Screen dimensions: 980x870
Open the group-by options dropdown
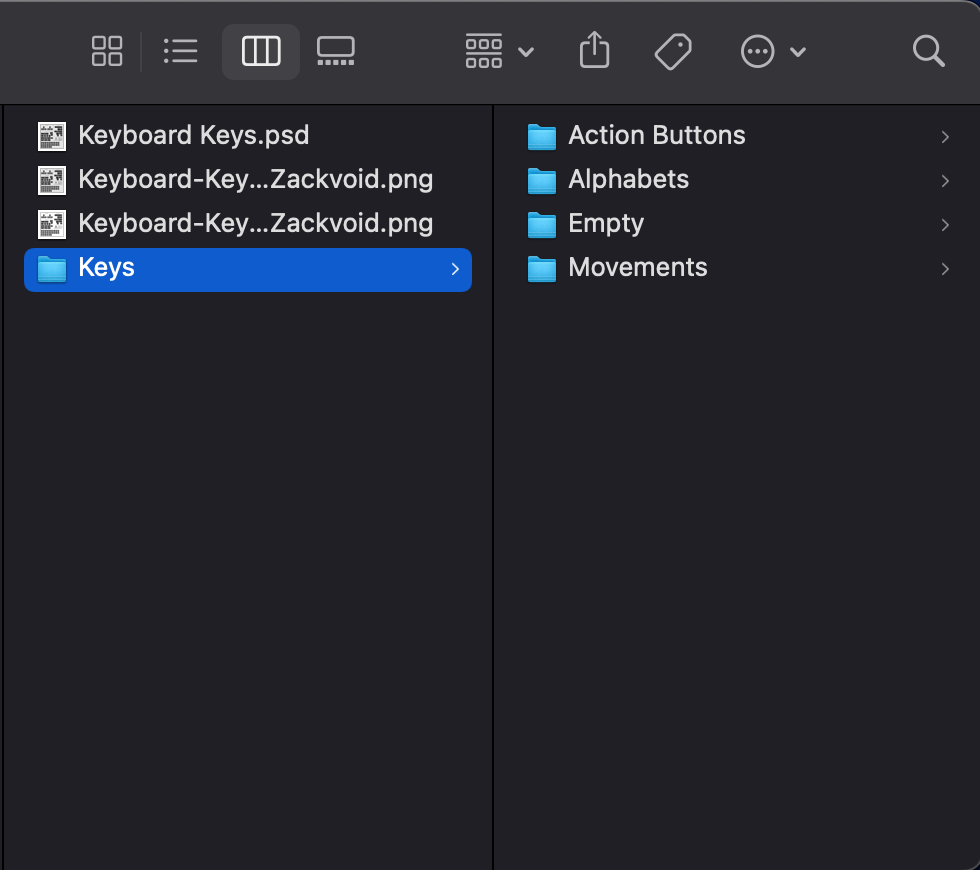click(499, 51)
